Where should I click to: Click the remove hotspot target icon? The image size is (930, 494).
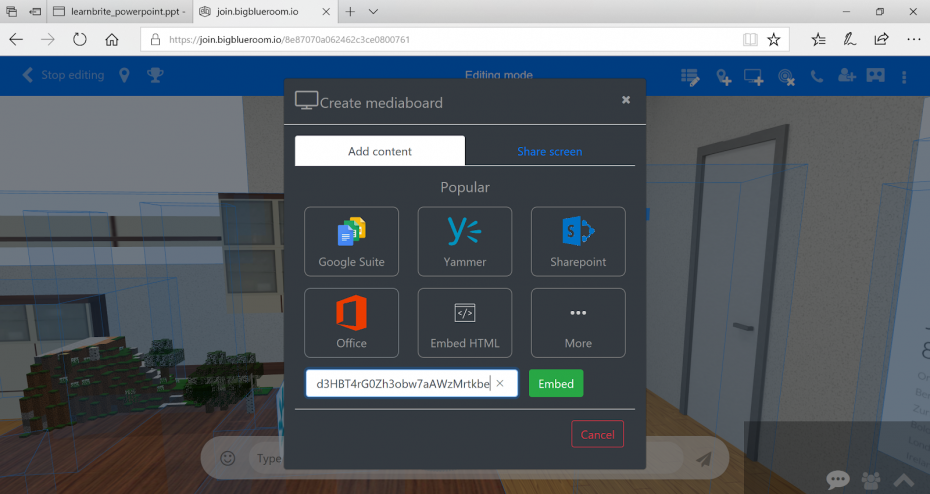pos(786,77)
